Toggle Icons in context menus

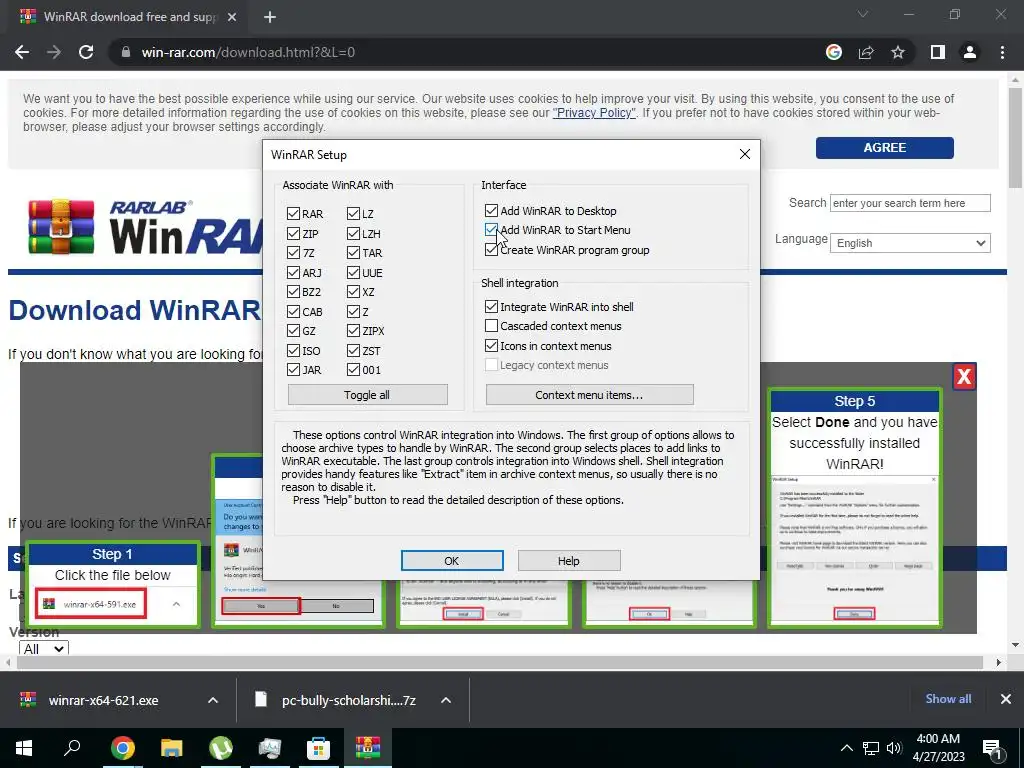pos(491,345)
